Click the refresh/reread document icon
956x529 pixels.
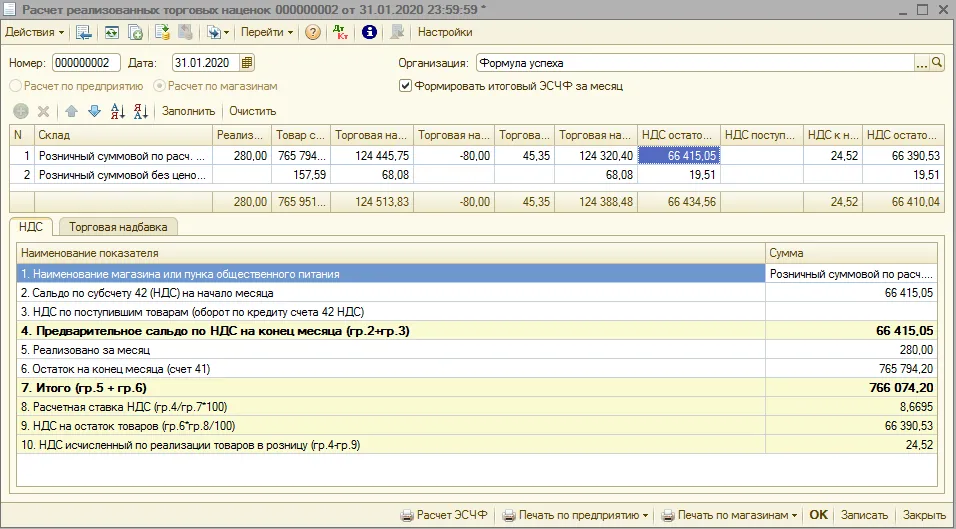[111, 32]
